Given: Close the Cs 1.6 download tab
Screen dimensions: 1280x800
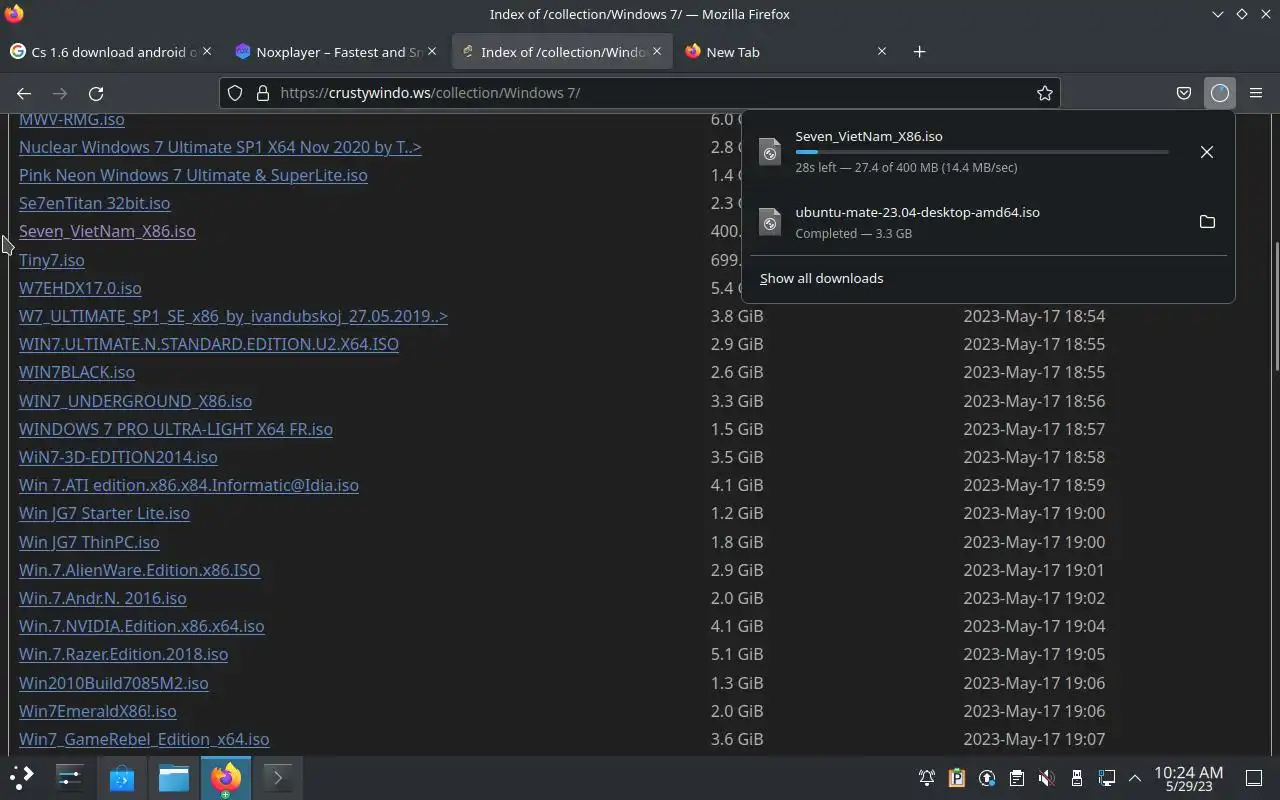Looking at the screenshot, I should pyautogui.click(x=207, y=51).
